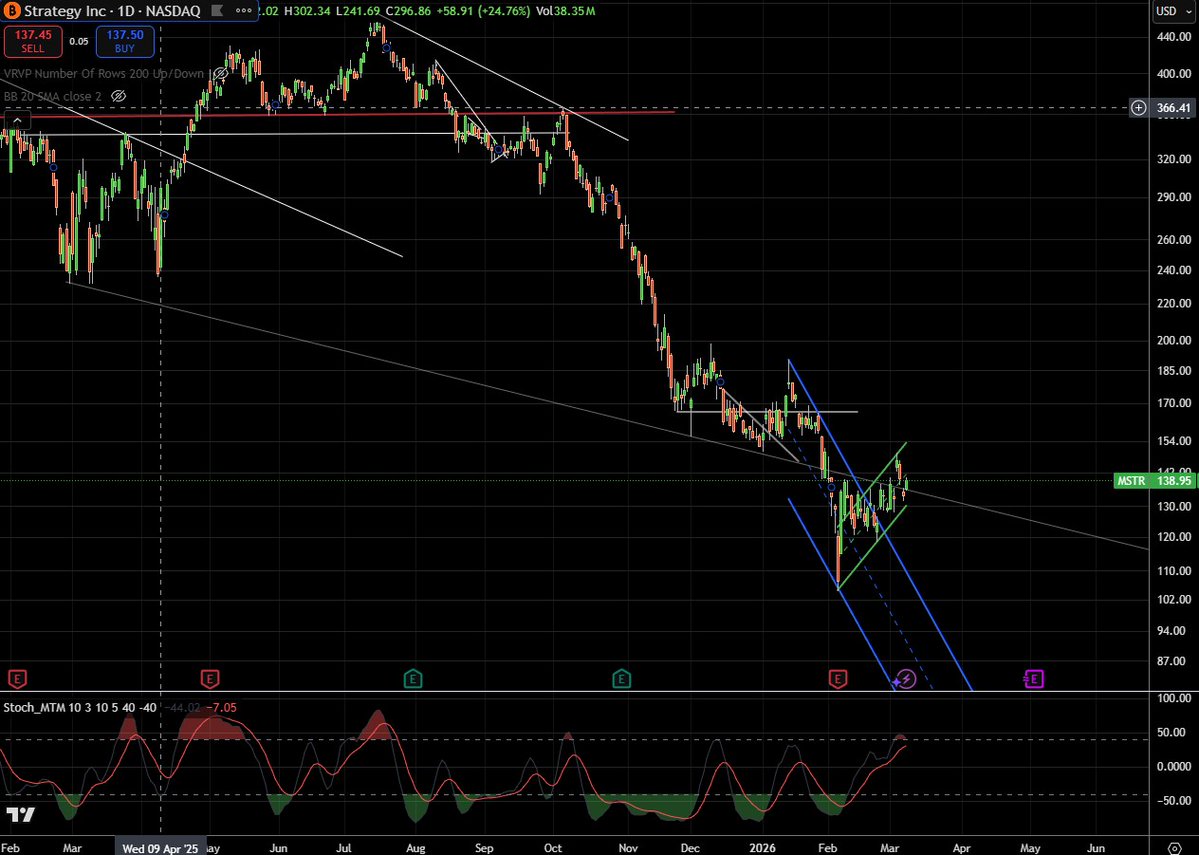Click the green earnings marker above Nov
Screen dimensions: 1199x855
(x=622, y=678)
